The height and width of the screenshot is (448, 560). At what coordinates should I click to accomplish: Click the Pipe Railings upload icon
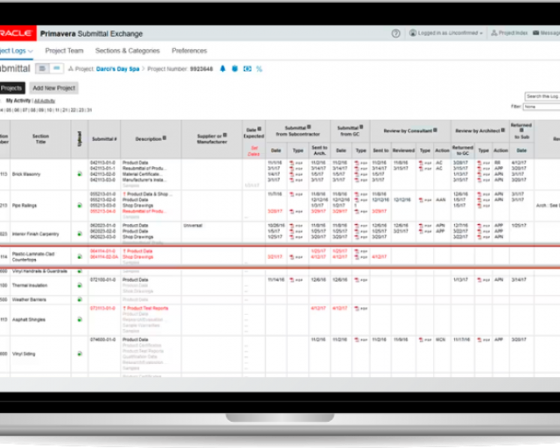point(80,205)
